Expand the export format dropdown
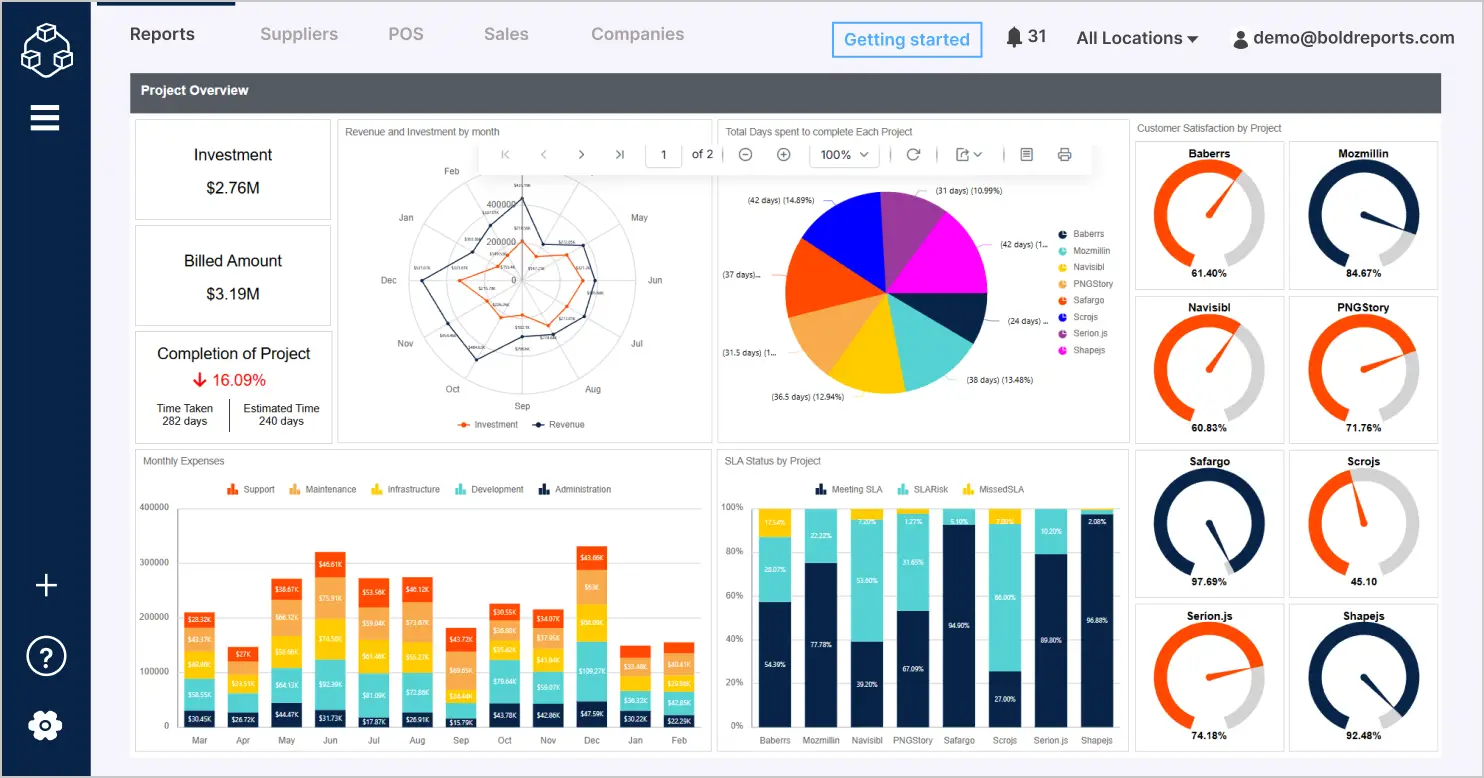Viewport: 1484px width, 778px height. (969, 155)
